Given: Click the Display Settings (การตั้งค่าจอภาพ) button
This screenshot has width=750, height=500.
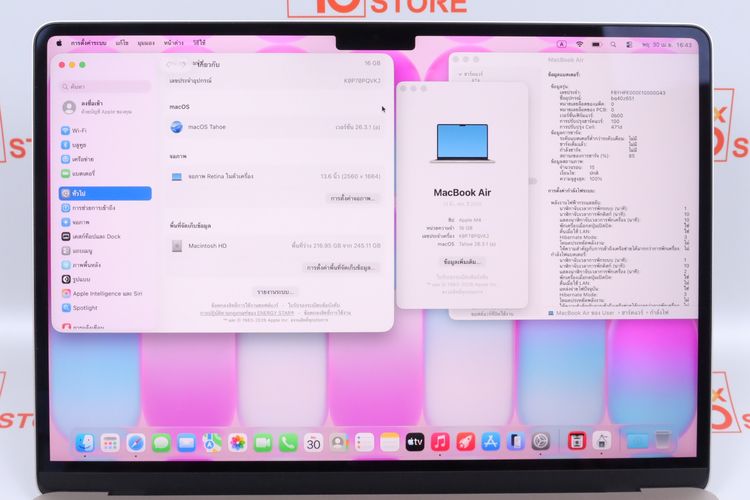Looking at the screenshot, I should tap(353, 198).
